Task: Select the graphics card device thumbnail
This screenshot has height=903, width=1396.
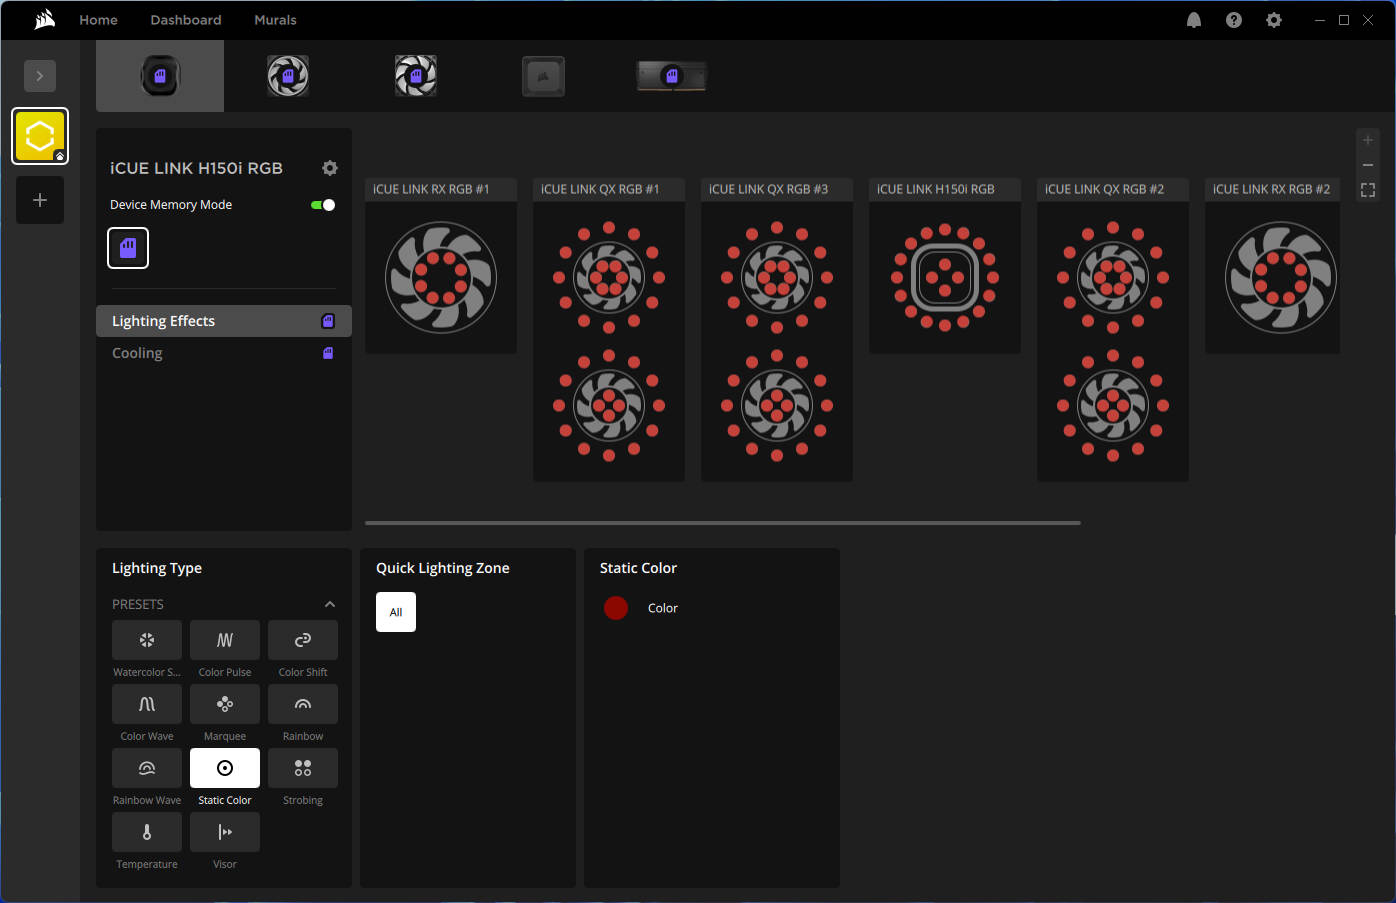Action: (672, 76)
